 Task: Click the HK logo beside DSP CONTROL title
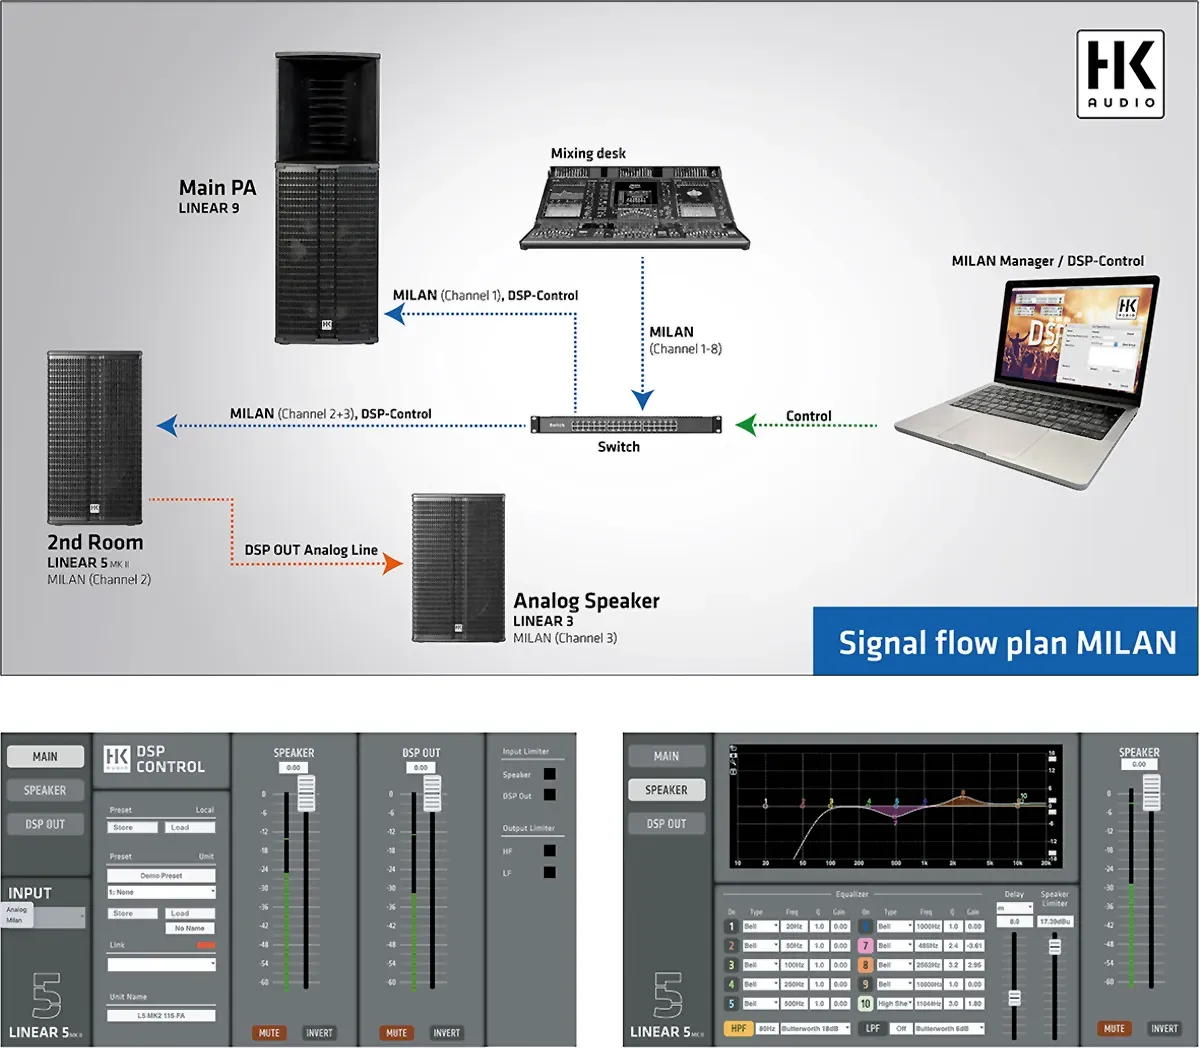[x=117, y=758]
